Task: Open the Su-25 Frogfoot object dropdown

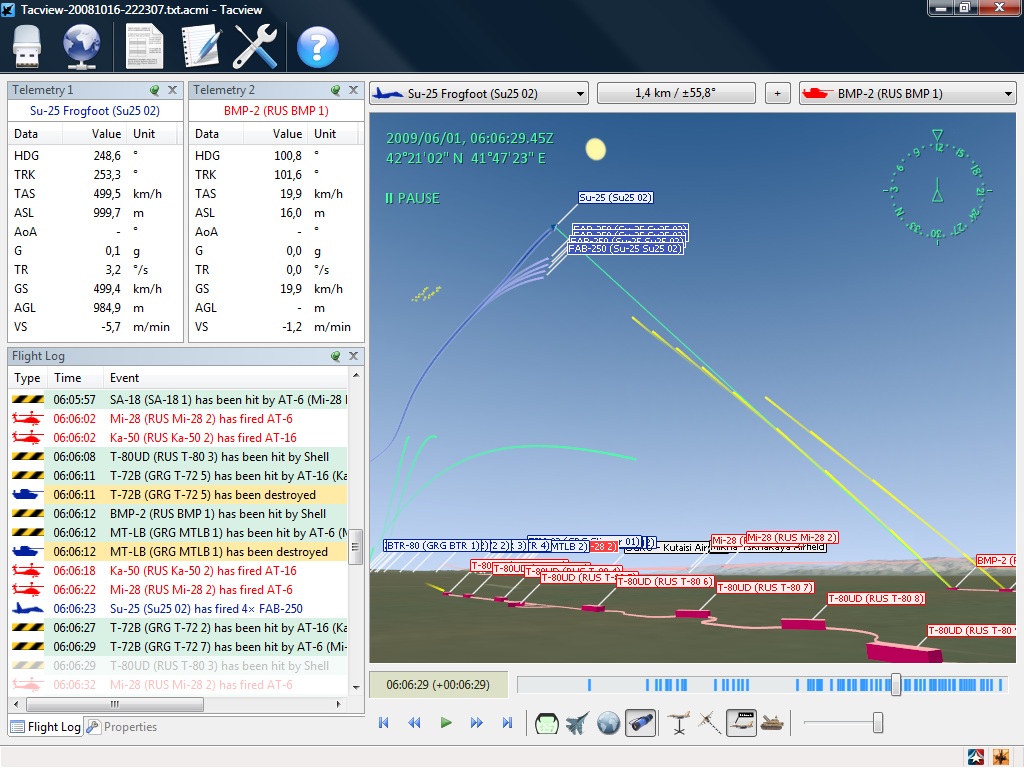Action: click(479, 93)
